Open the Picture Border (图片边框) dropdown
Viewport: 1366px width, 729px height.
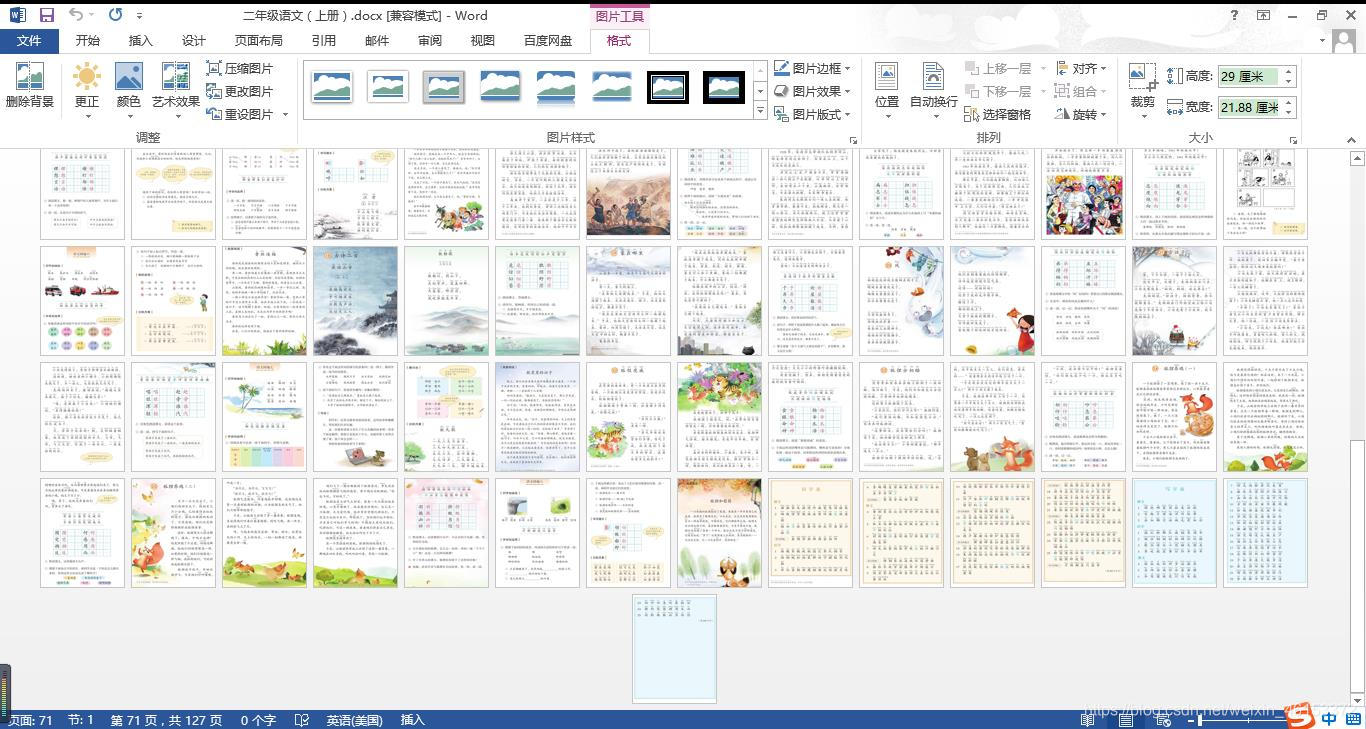812,68
